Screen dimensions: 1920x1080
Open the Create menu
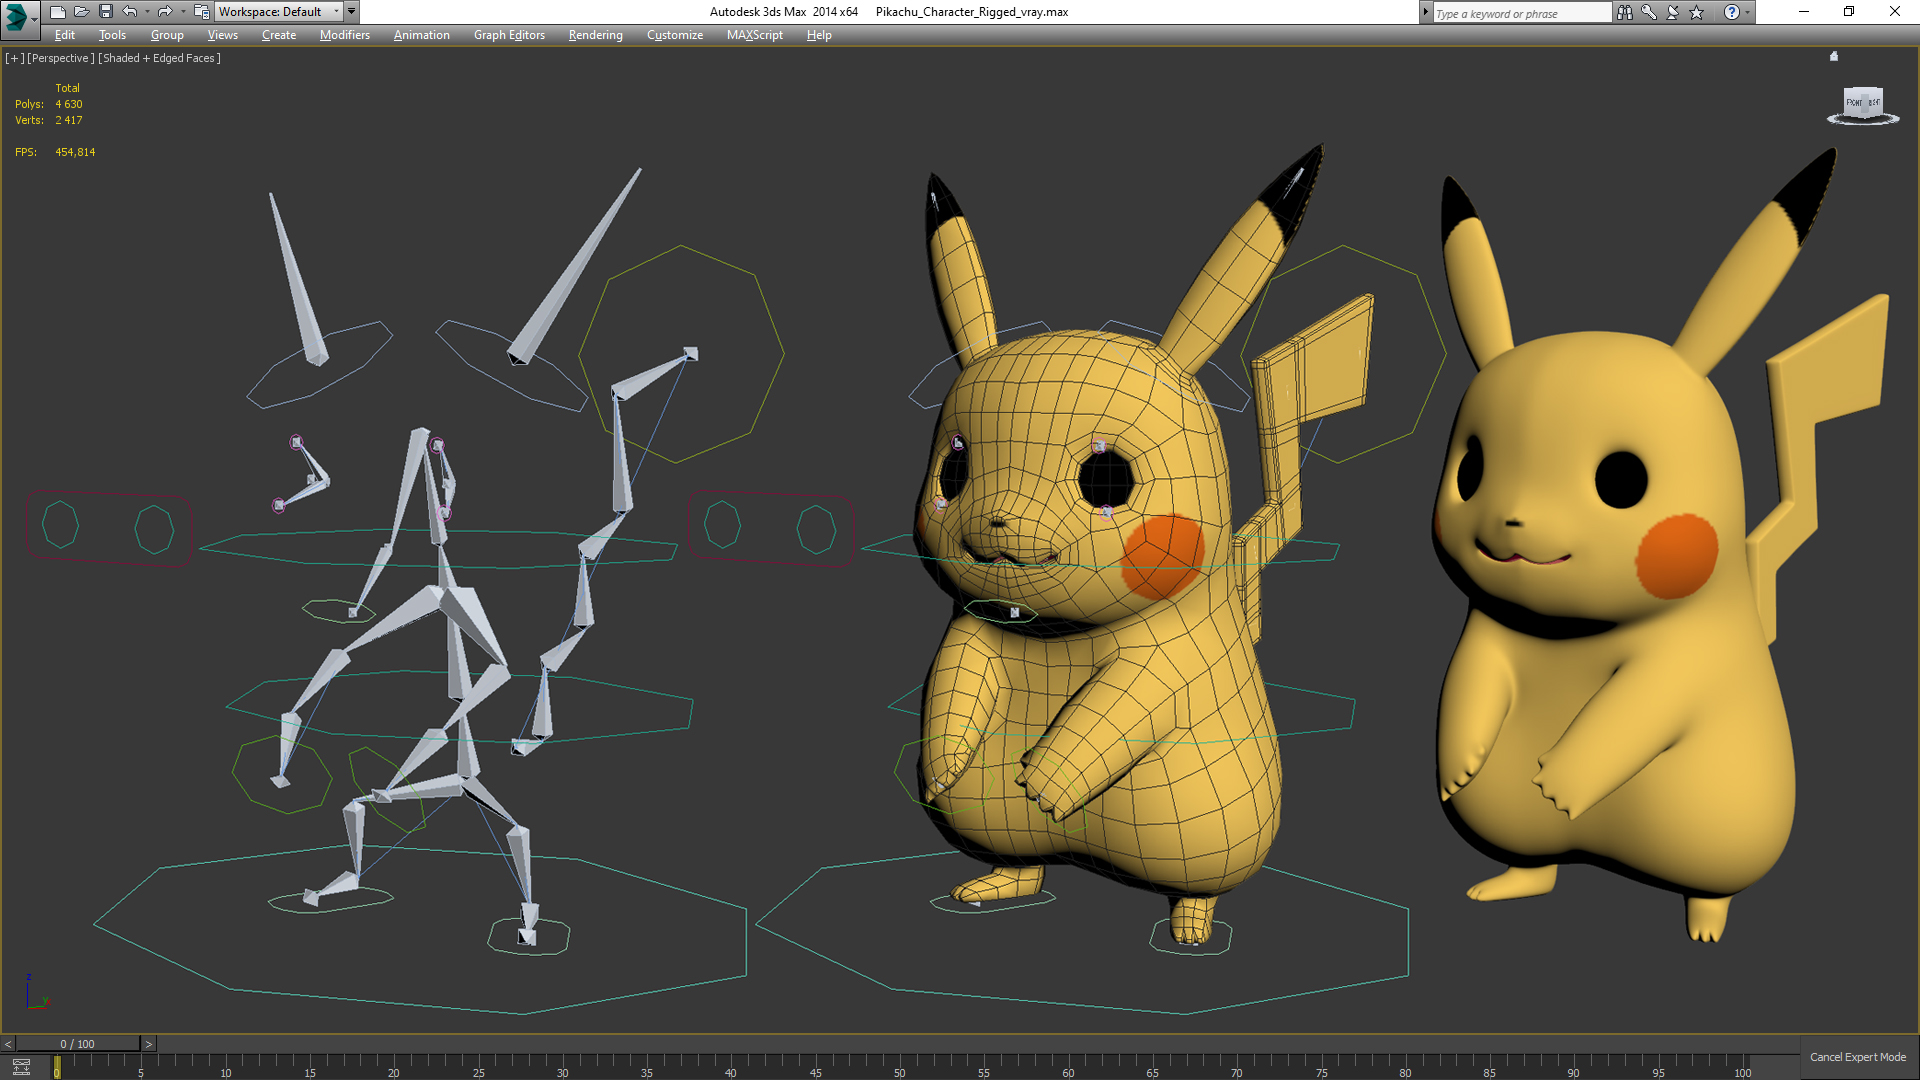(x=279, y=35)
